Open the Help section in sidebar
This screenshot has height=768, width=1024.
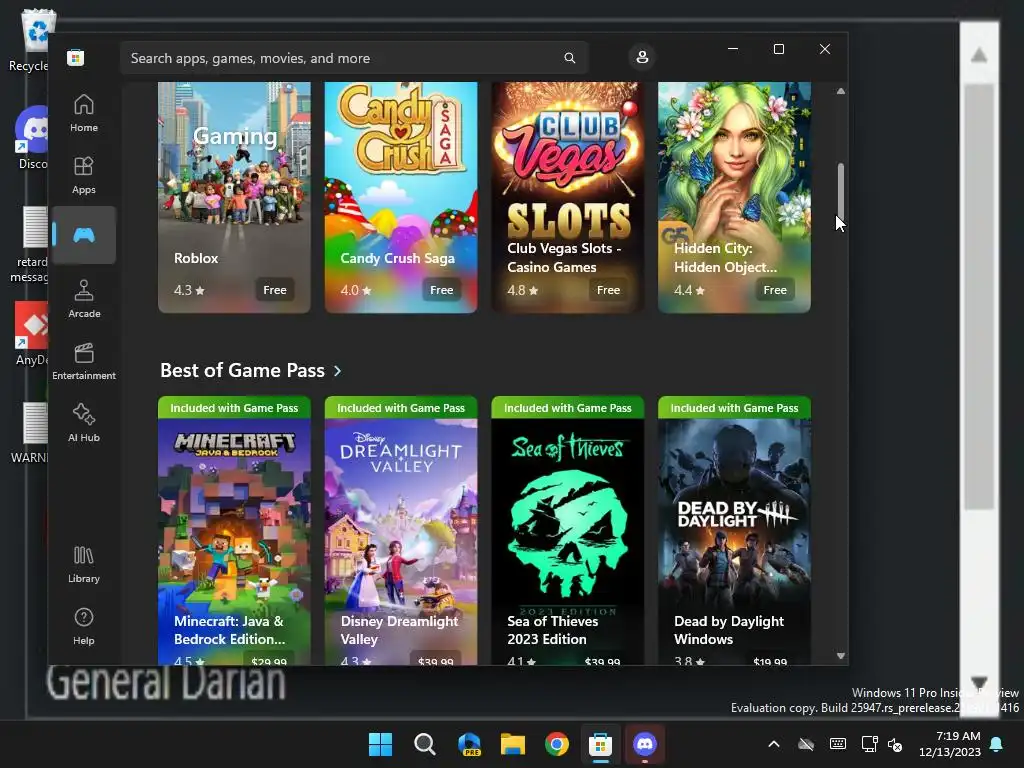click(x=84, y=626)
